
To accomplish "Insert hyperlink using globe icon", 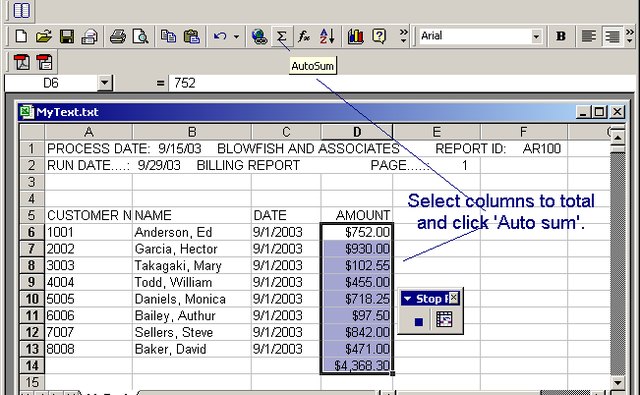I will [259, 37].
